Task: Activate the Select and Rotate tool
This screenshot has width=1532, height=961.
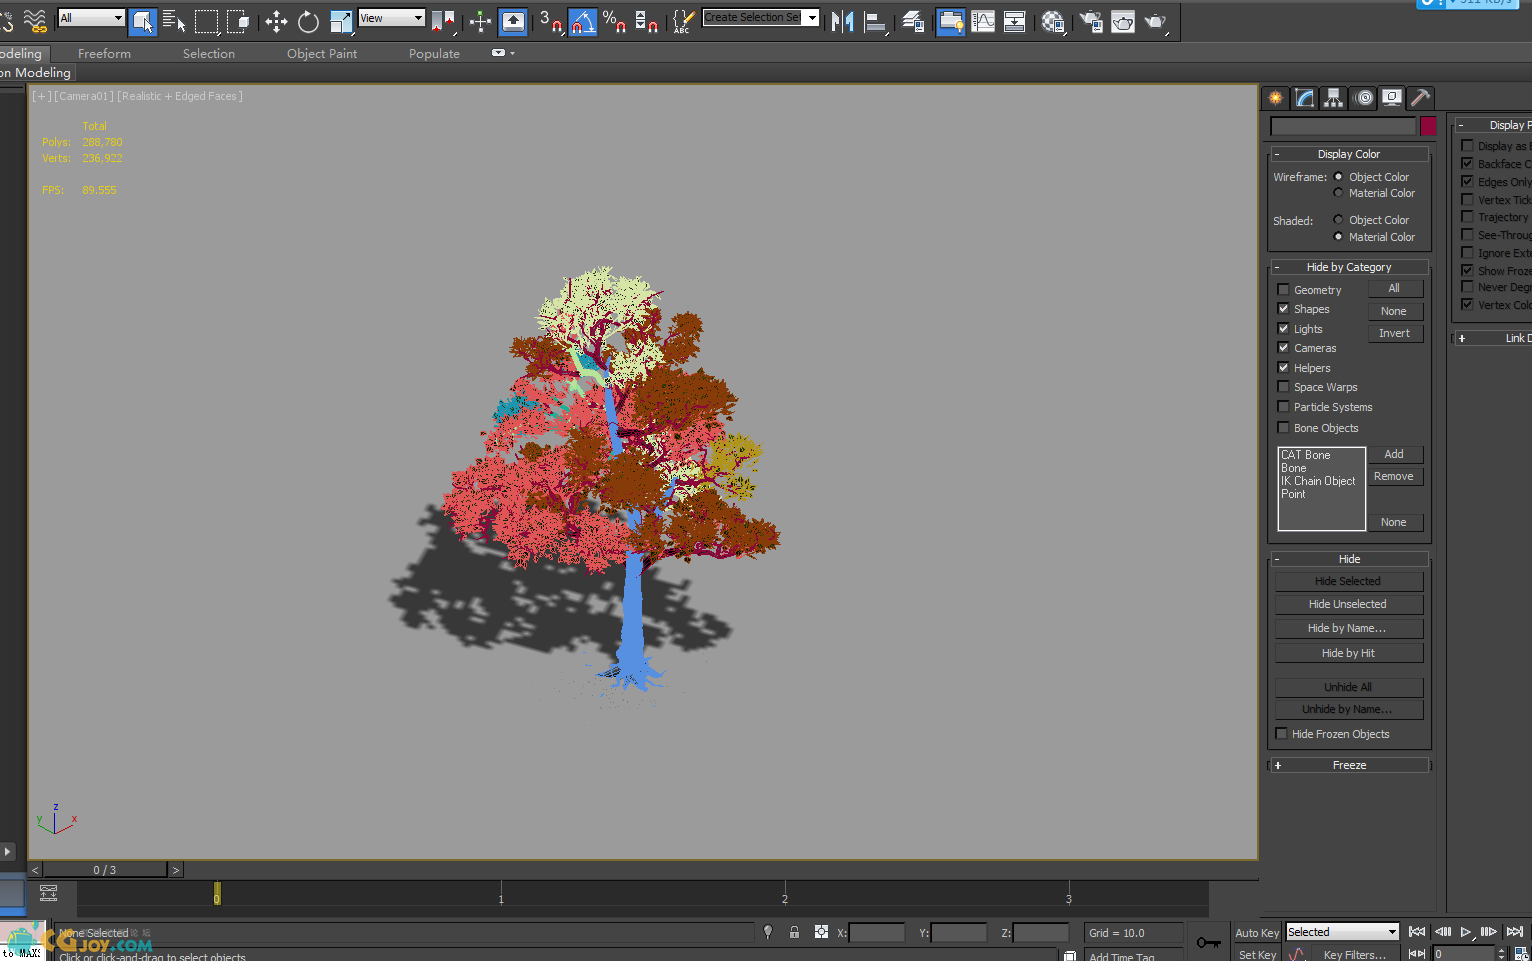Action: [x=308, y=21]
